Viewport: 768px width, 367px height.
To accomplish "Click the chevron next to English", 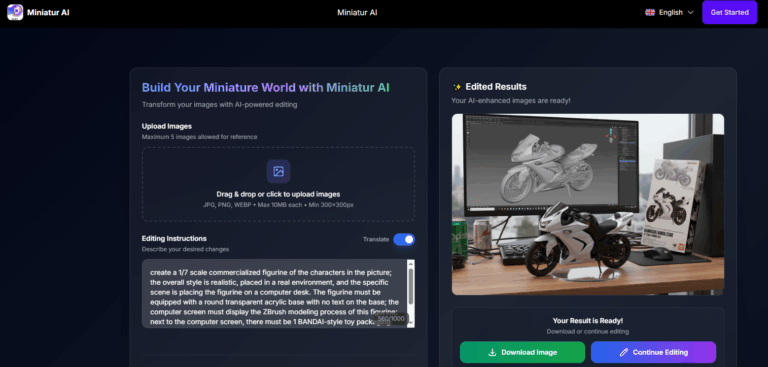I will click(x=691, y=13).
